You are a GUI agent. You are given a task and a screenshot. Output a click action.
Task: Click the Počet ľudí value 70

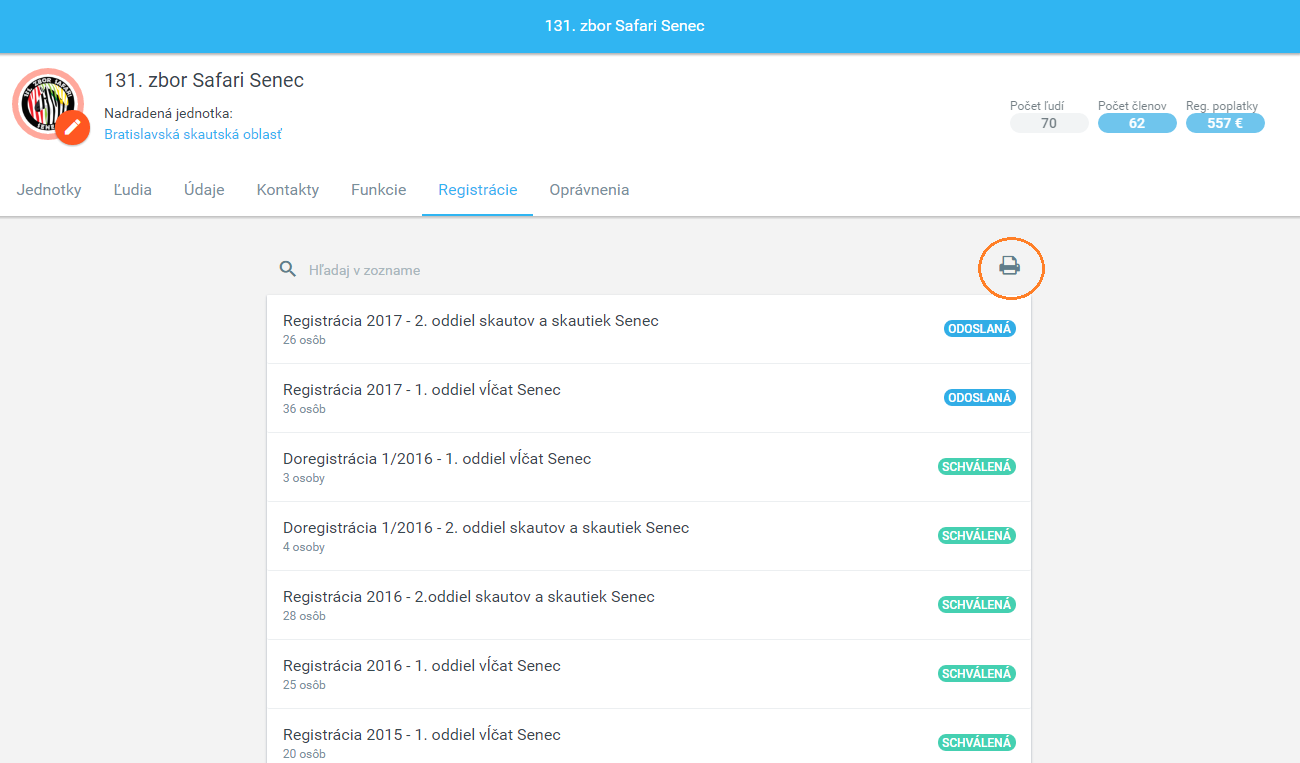click(1049, 123)
